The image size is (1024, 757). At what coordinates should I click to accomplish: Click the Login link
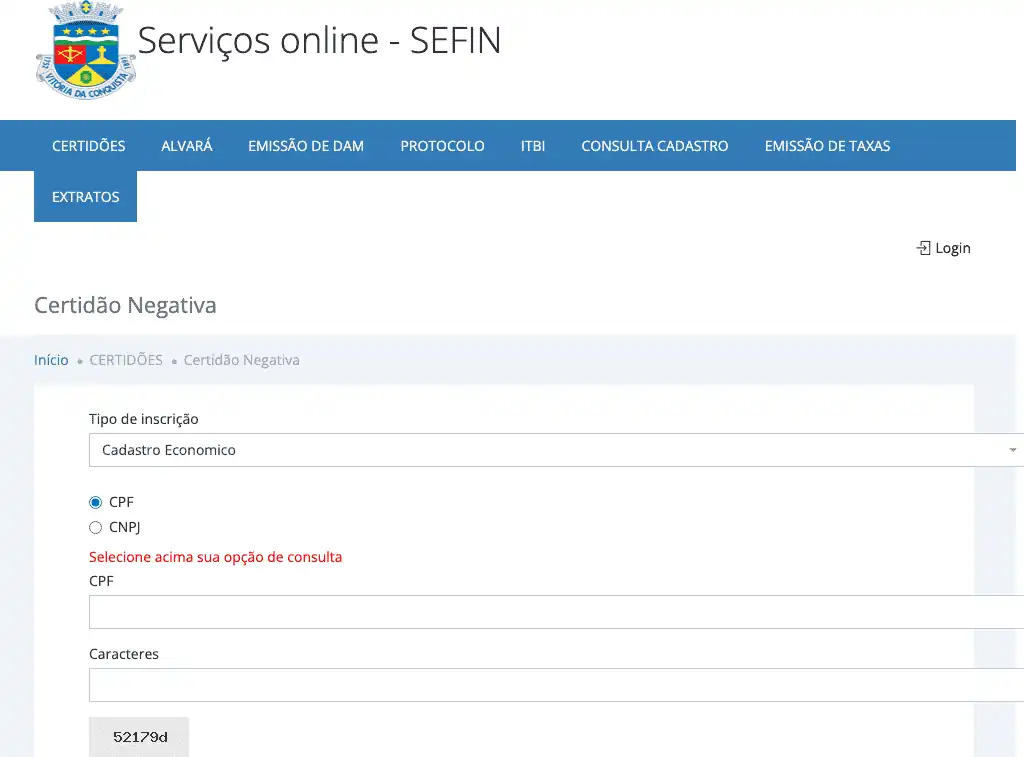(952, 248)
